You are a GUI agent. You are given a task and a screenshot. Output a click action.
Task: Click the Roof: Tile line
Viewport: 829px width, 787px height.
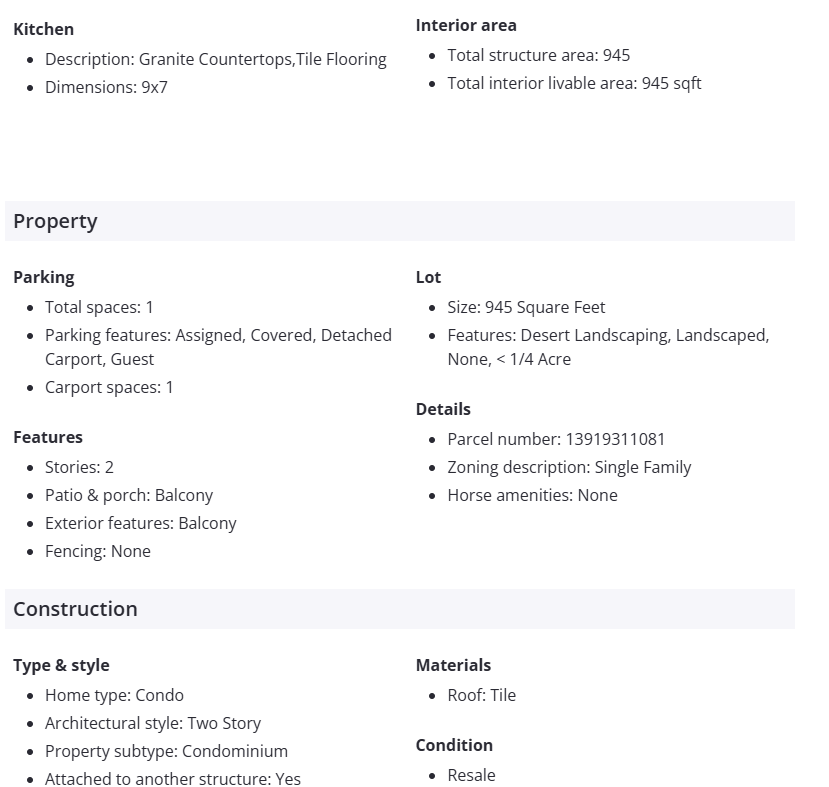(x=481, y=695)
